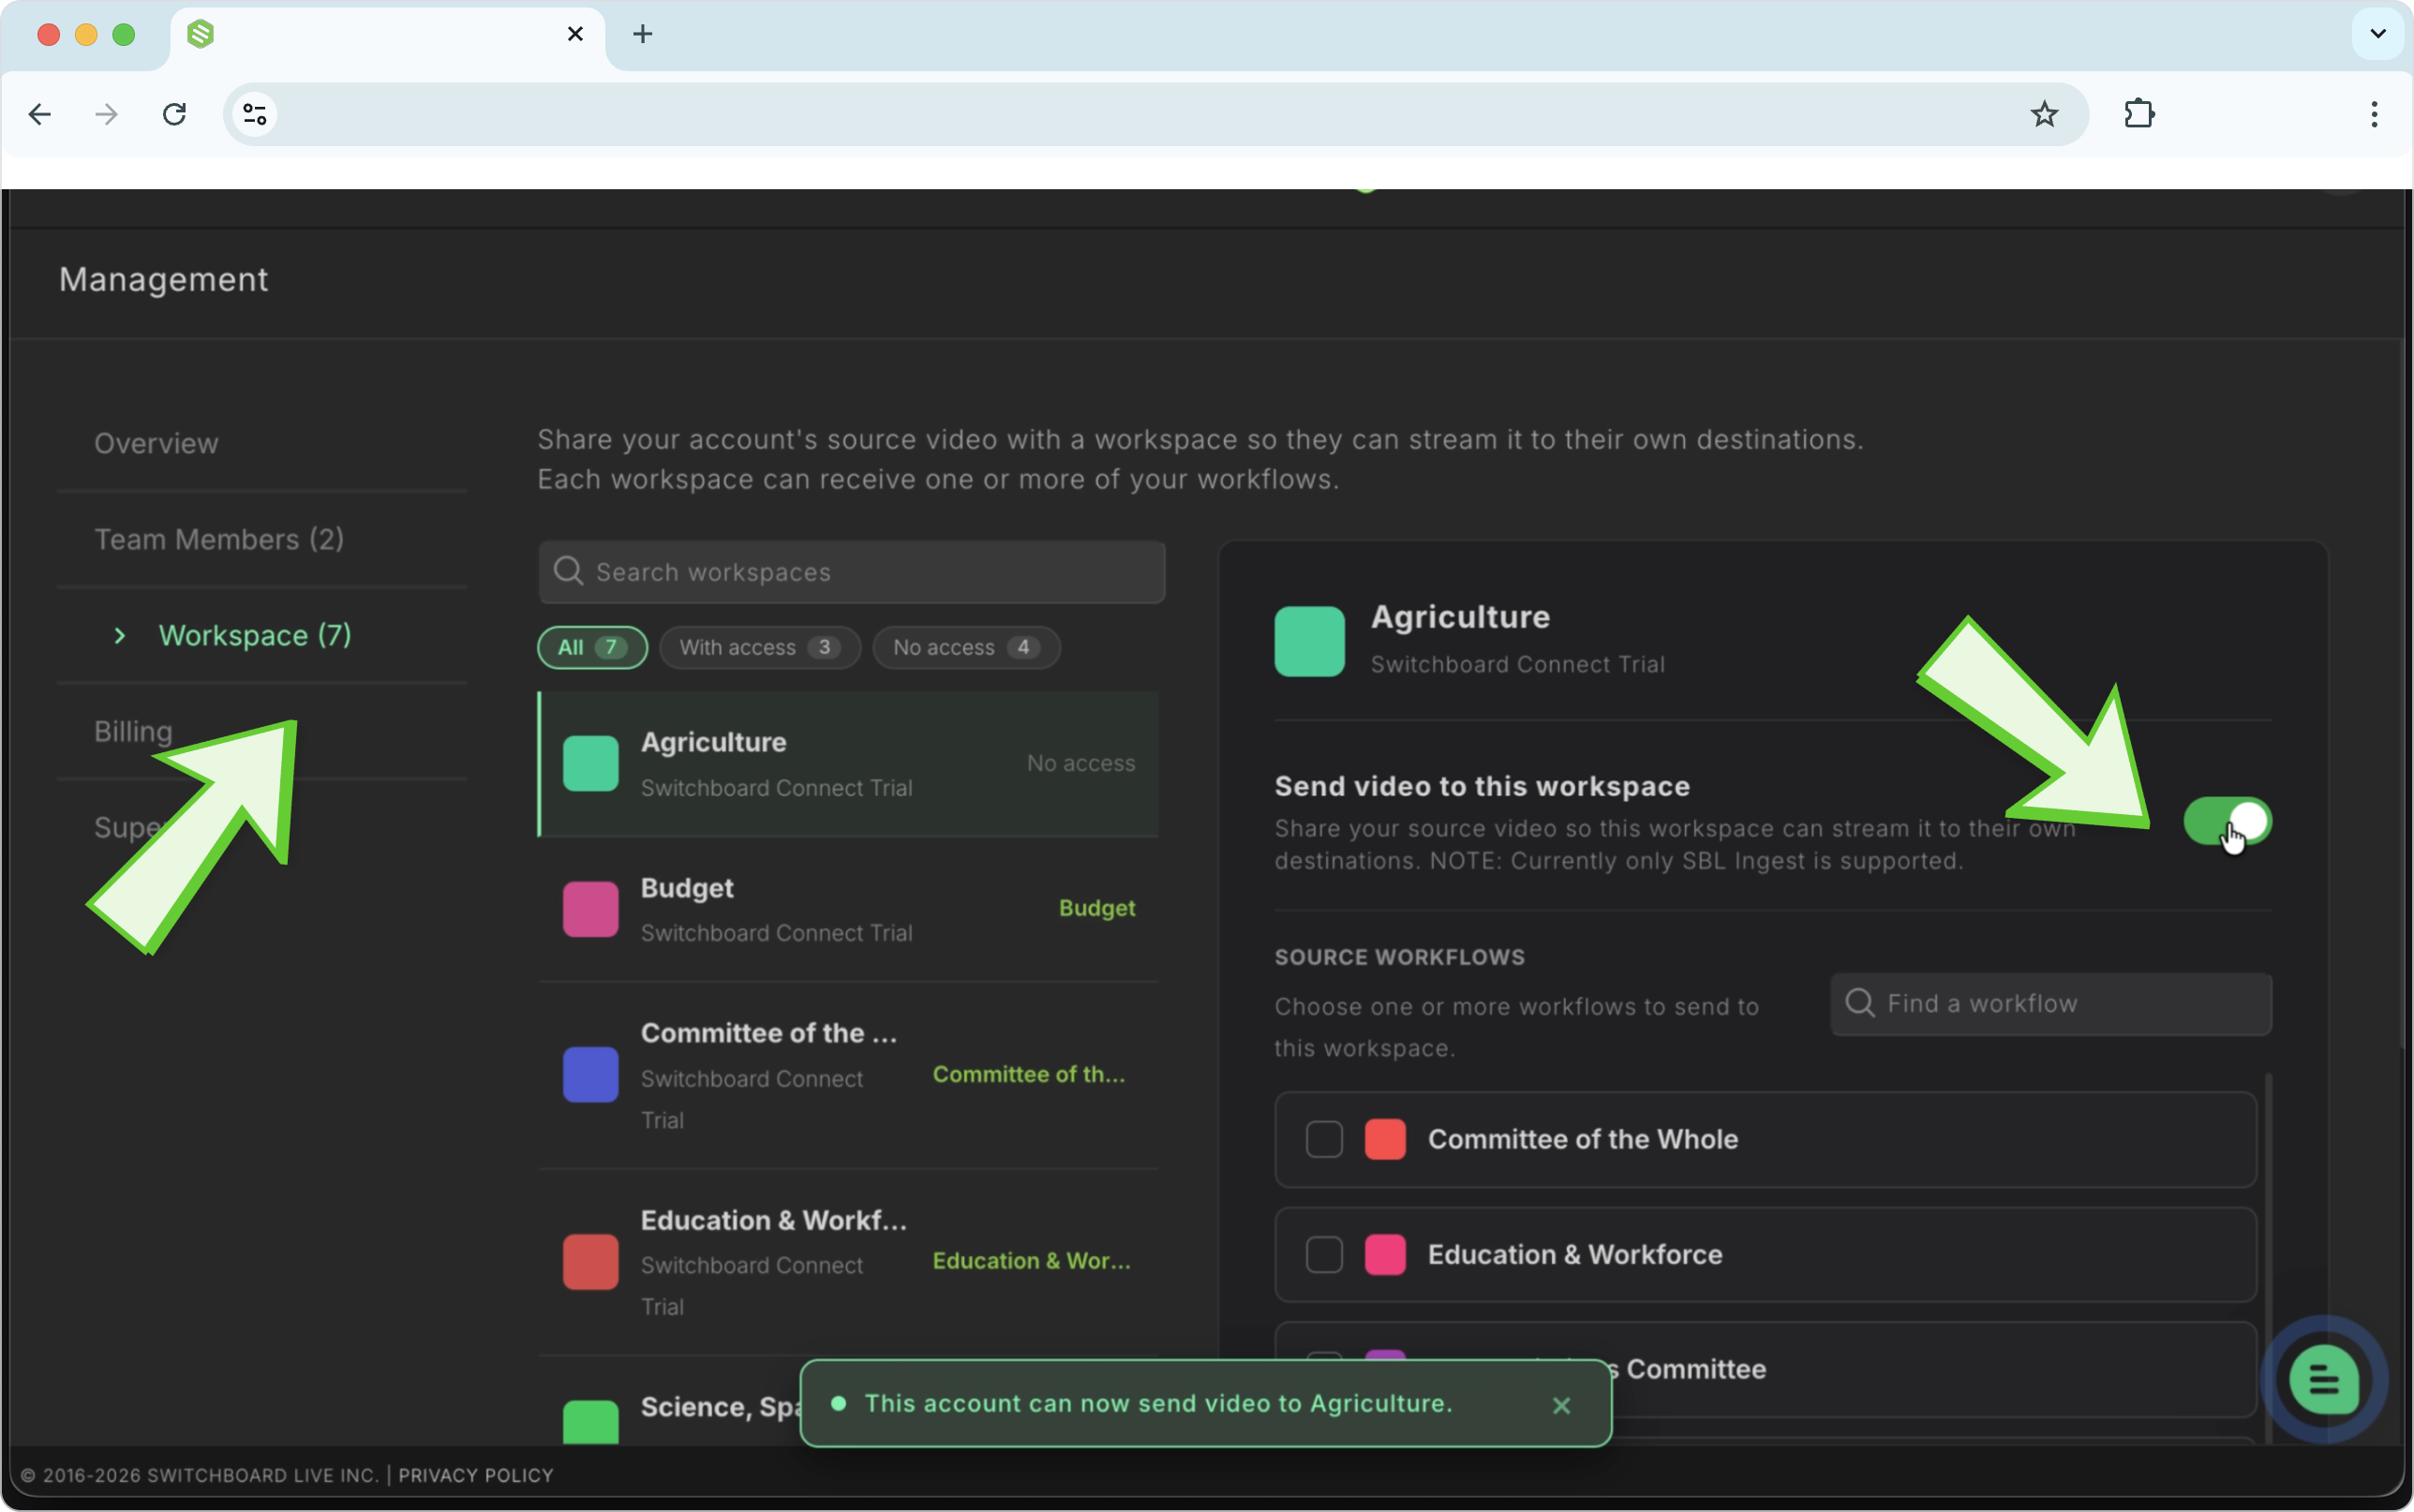Select the Education & Workf... workspace row

click(848, 1262)
